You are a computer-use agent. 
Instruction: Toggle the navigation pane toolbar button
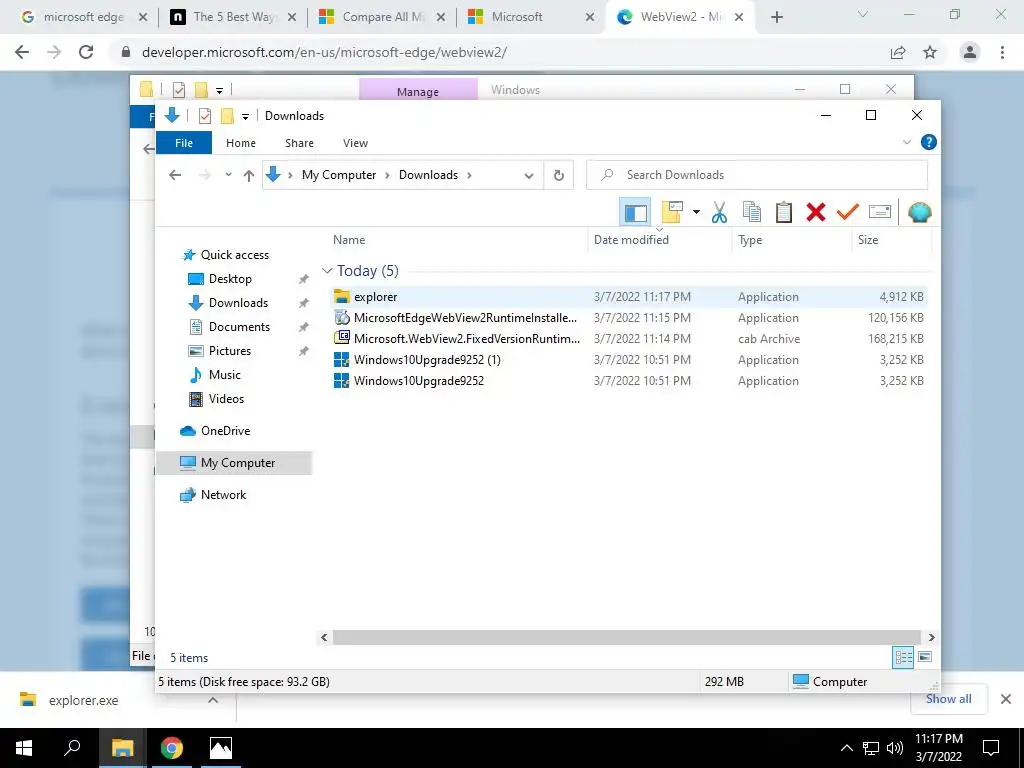(635, 212)
